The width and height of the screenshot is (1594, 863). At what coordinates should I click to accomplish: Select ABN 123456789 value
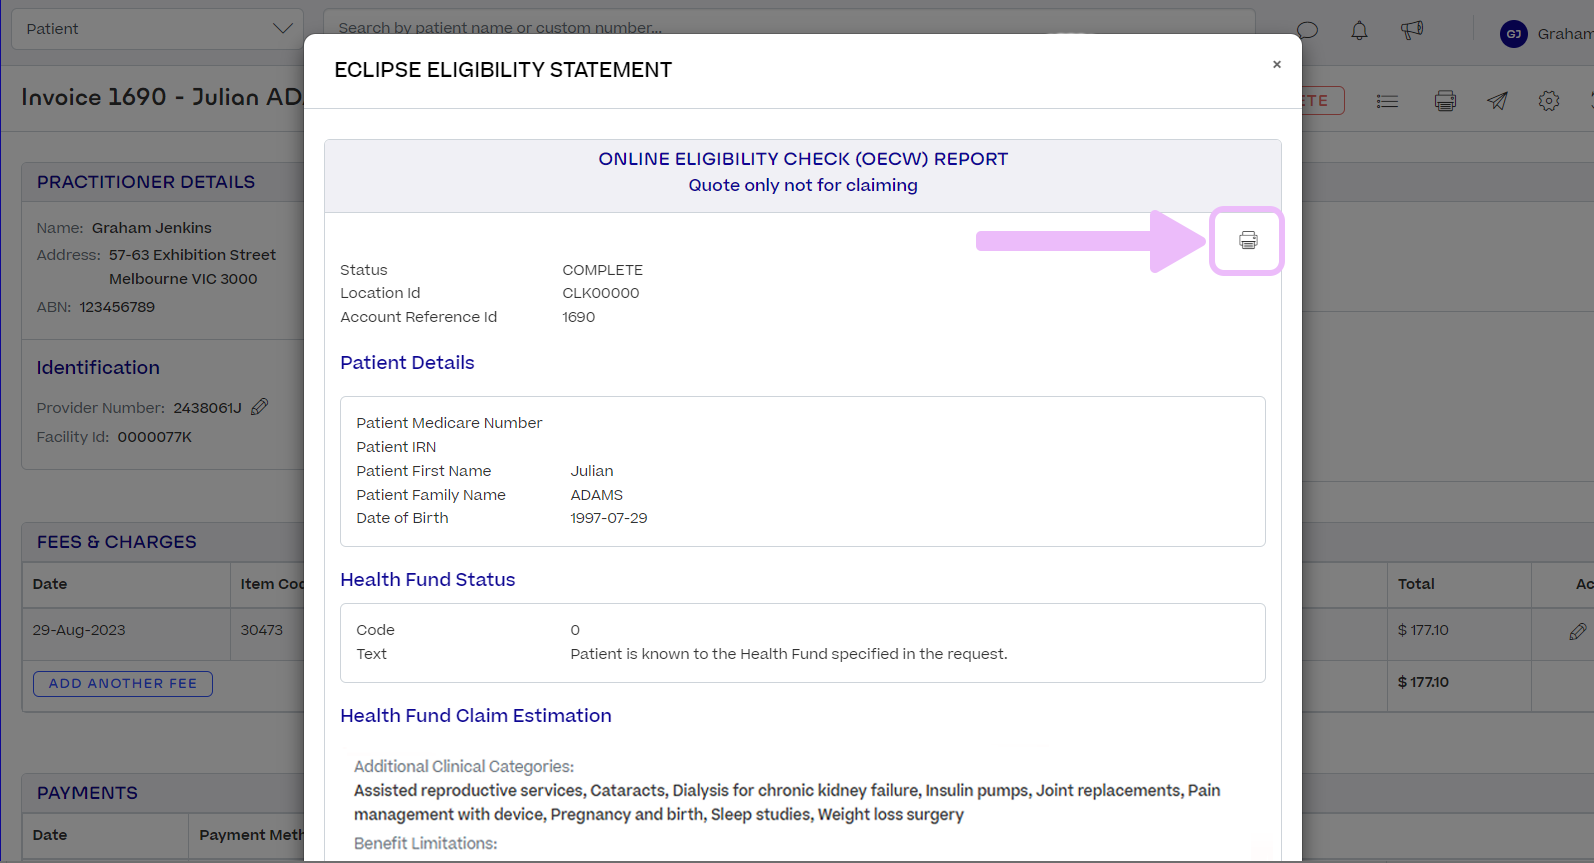point(117,307)
